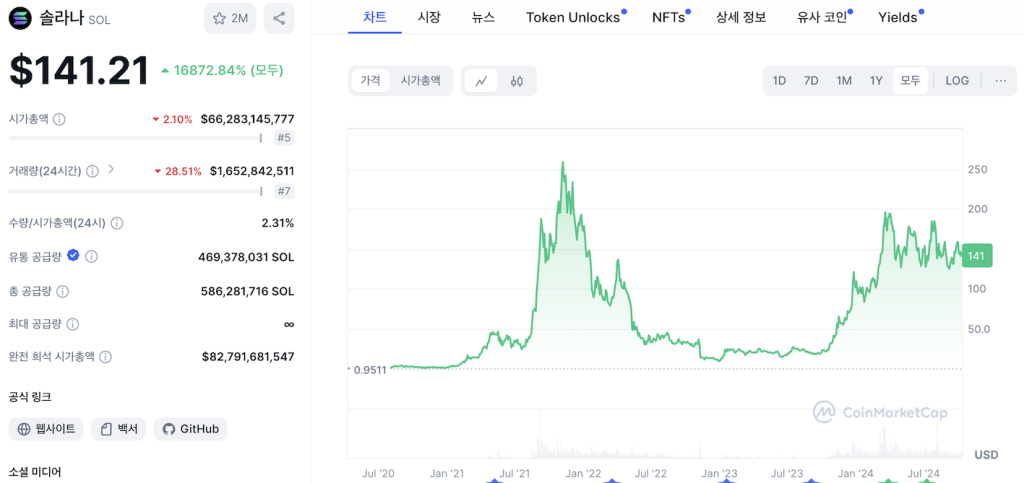The height and width of the screenshot is (483, 1024).
Task: Click the 586,281,716 SOL total supply value
Action: (x=248, y=290)
